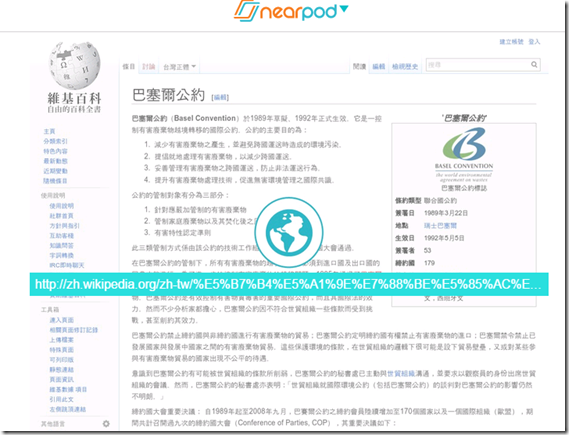The image size is (569, 435).
Task: Click the 巴塞爾公約 article title heading
Action: pyautogui.click(x=168, y=95)
